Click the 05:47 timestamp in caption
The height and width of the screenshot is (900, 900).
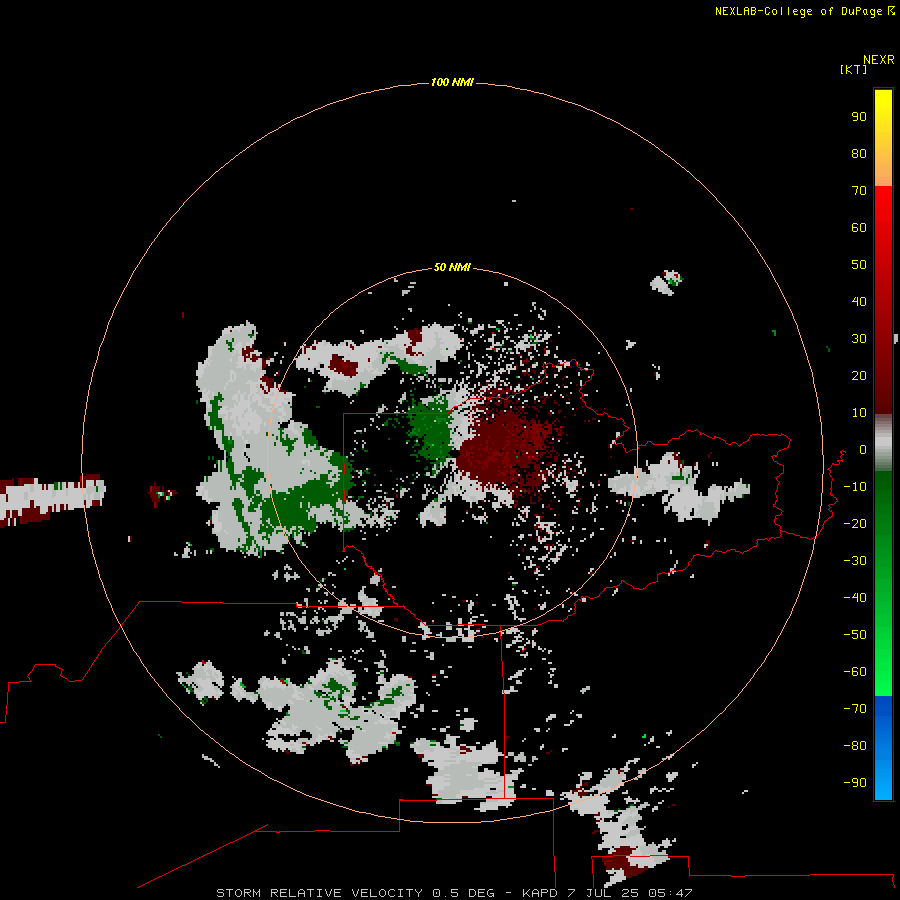tap(670, 893)
